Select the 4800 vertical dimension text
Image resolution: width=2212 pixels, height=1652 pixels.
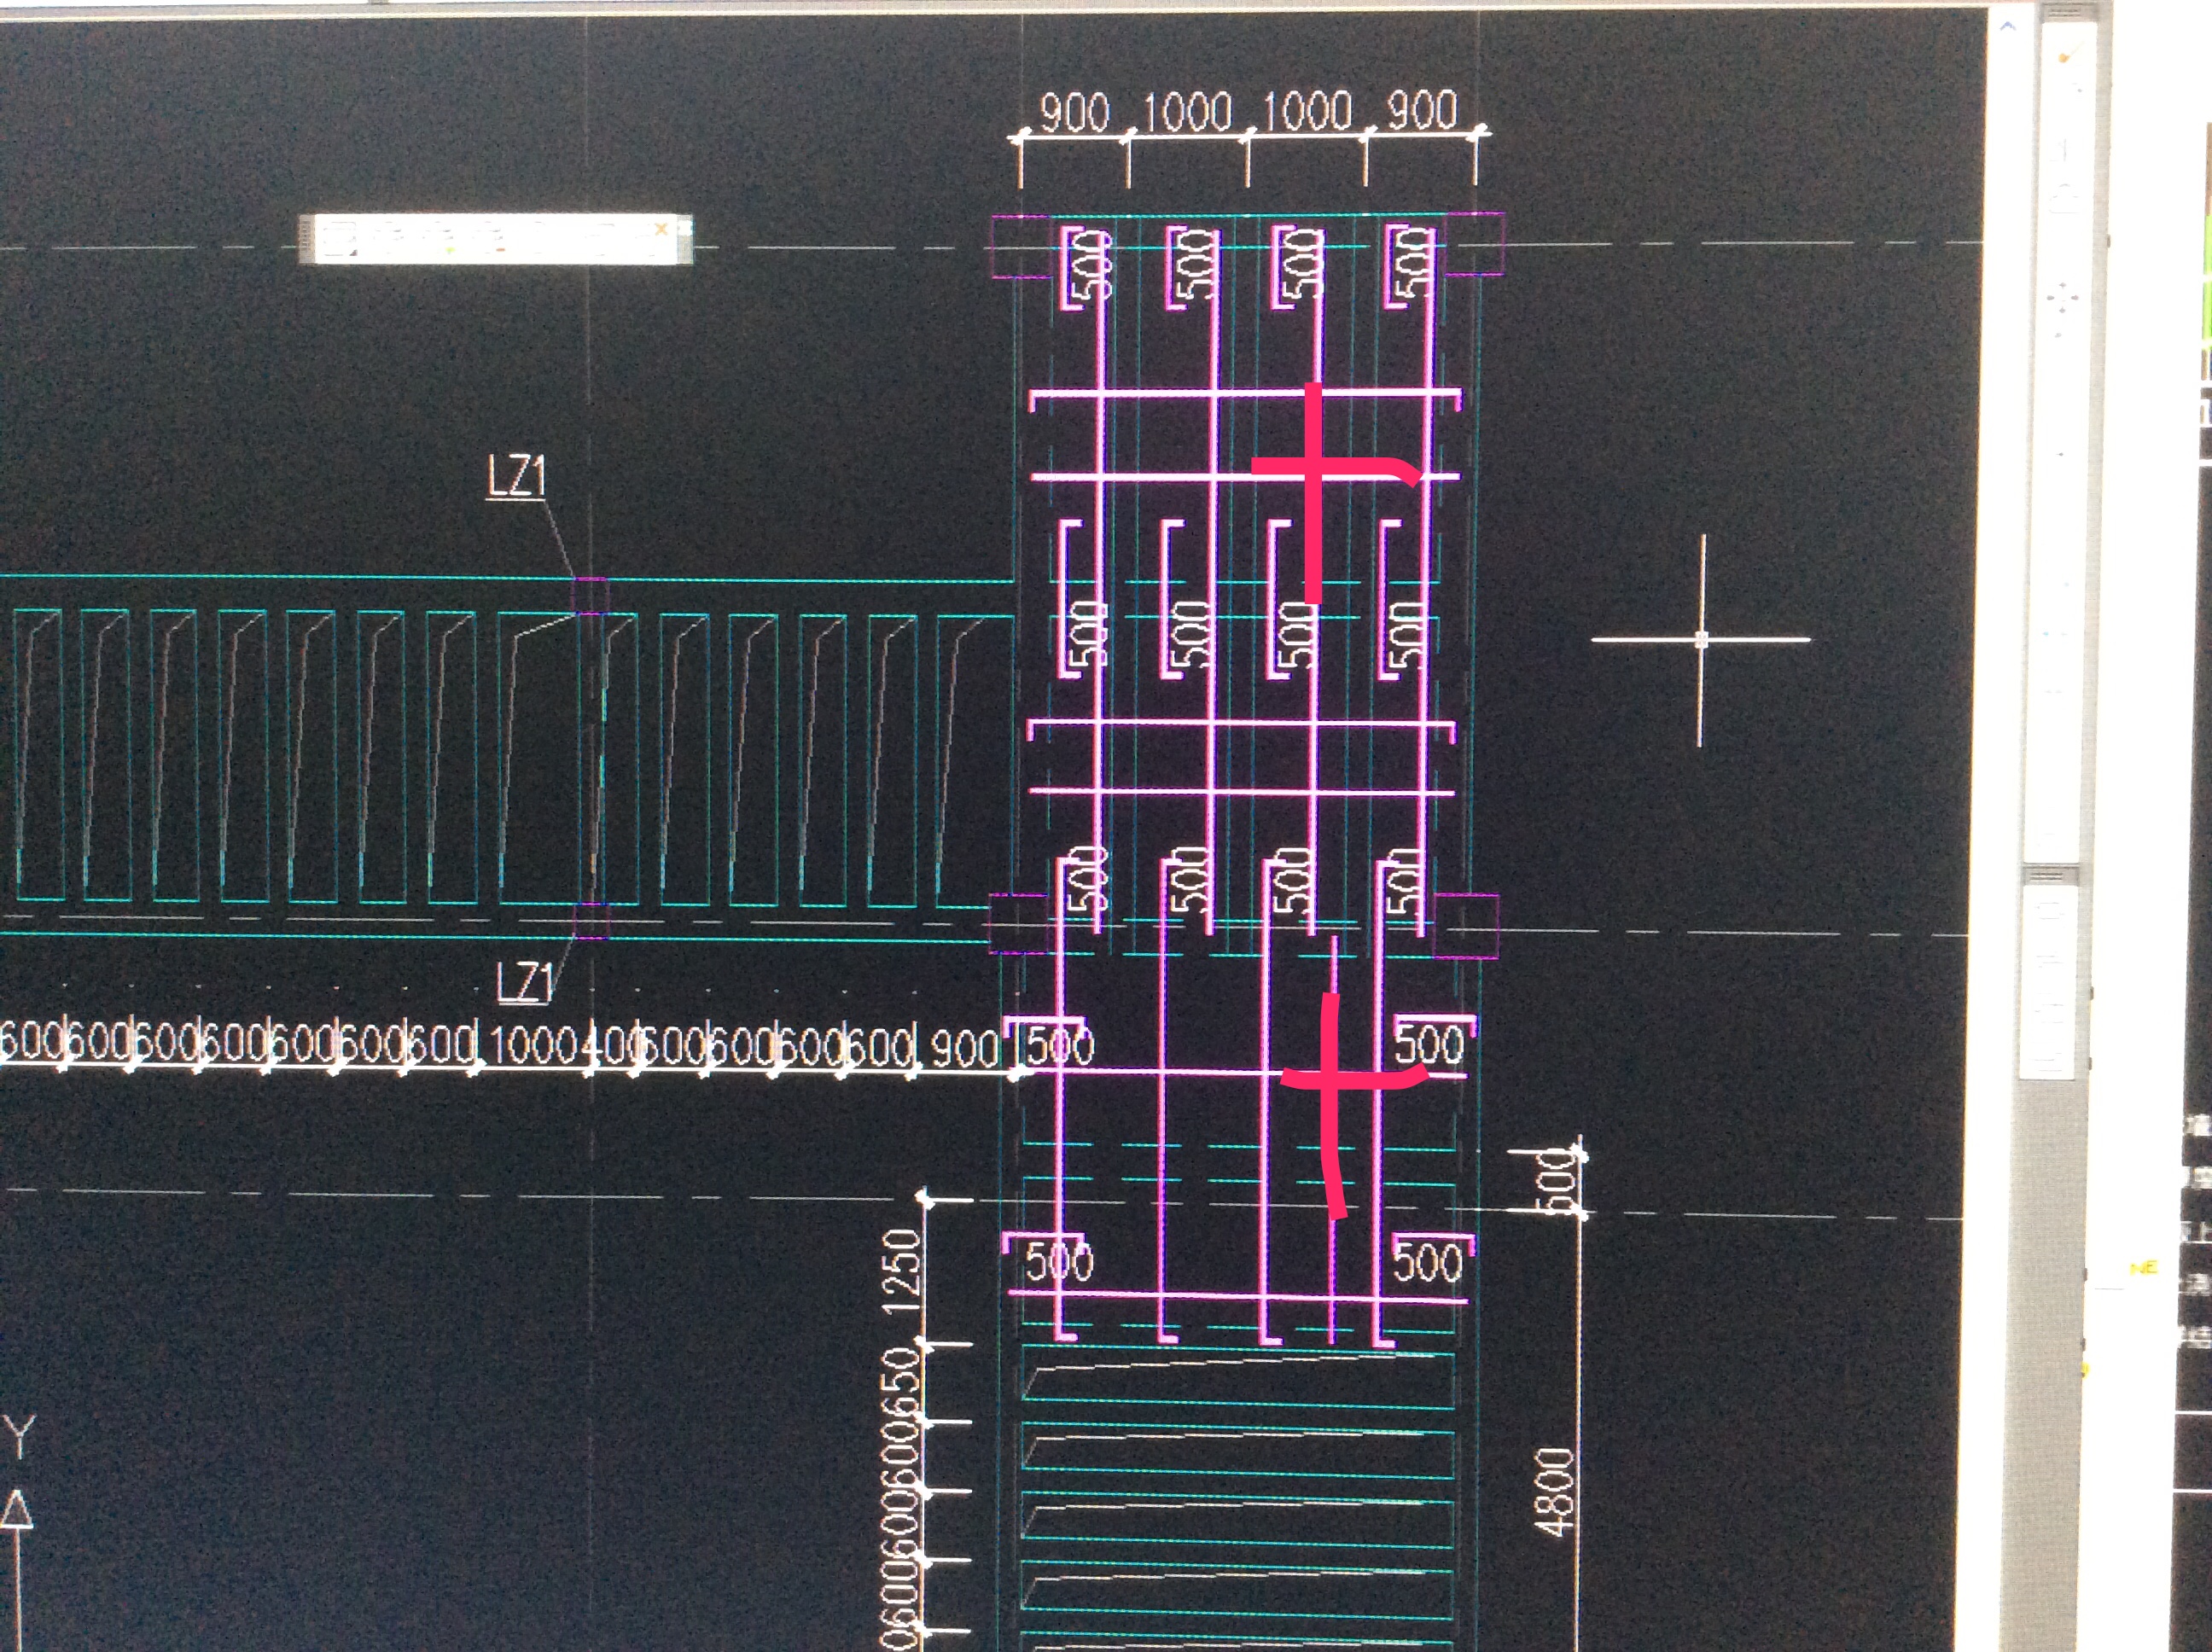point(1555,1491)
